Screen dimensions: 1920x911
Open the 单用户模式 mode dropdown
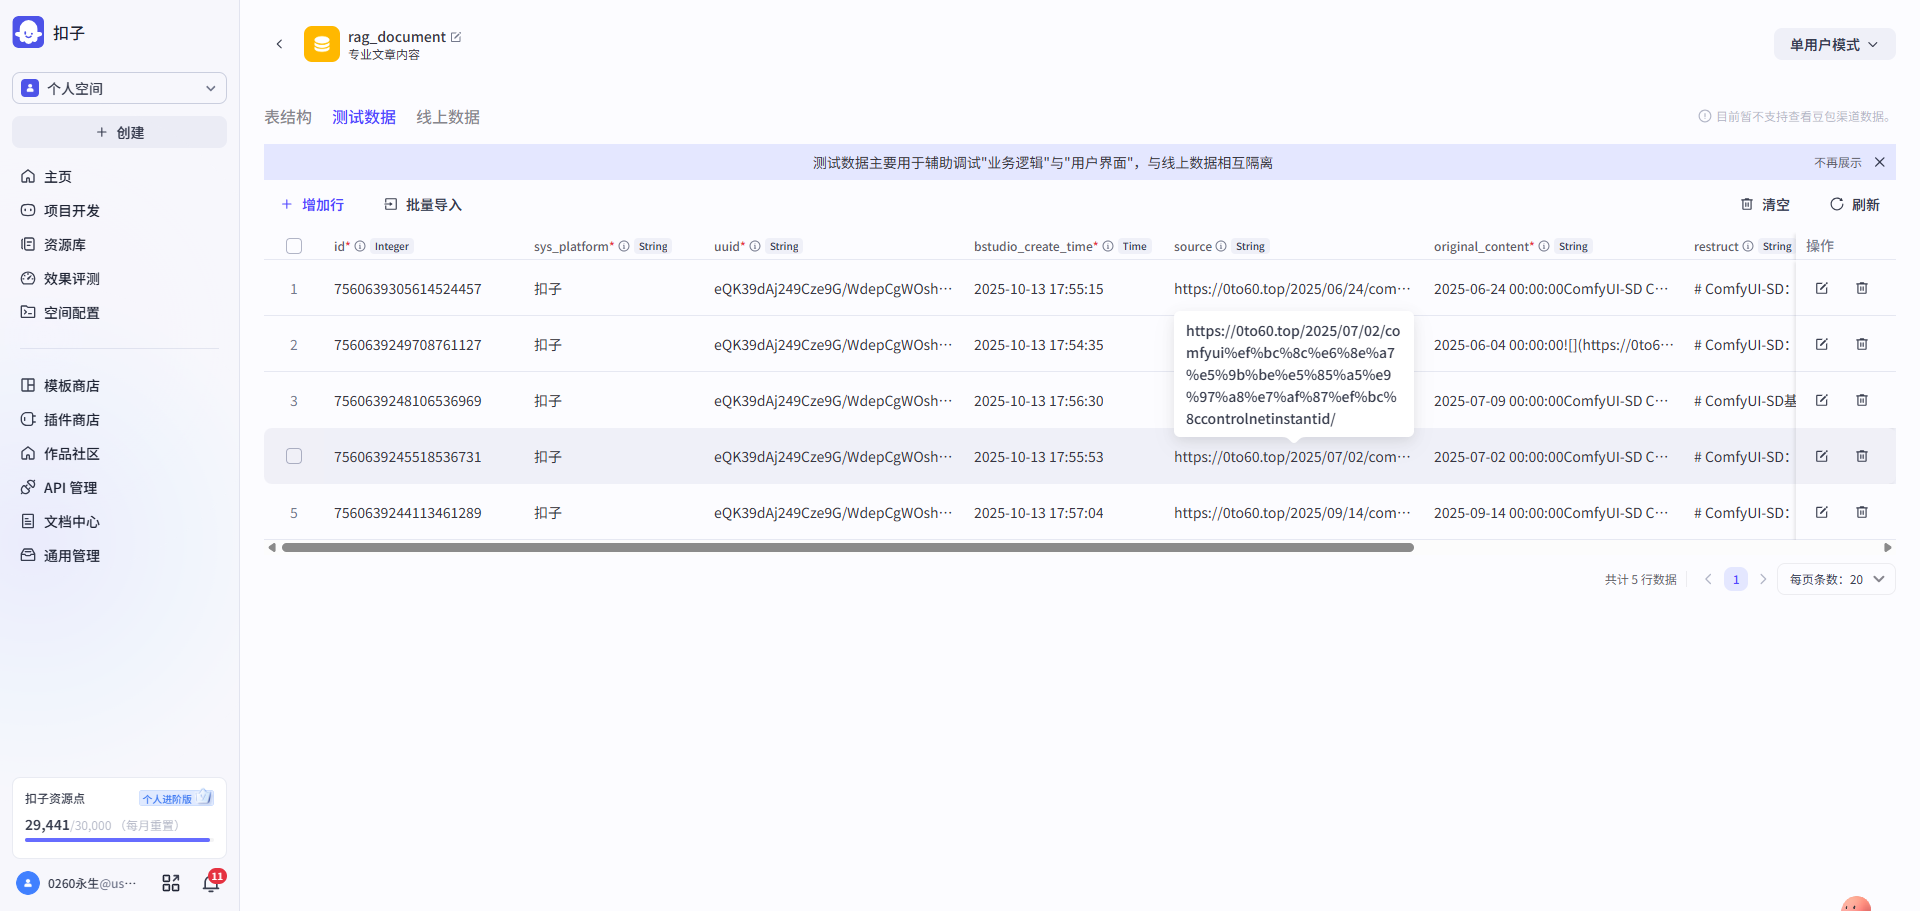click(x=1833, y=44)
